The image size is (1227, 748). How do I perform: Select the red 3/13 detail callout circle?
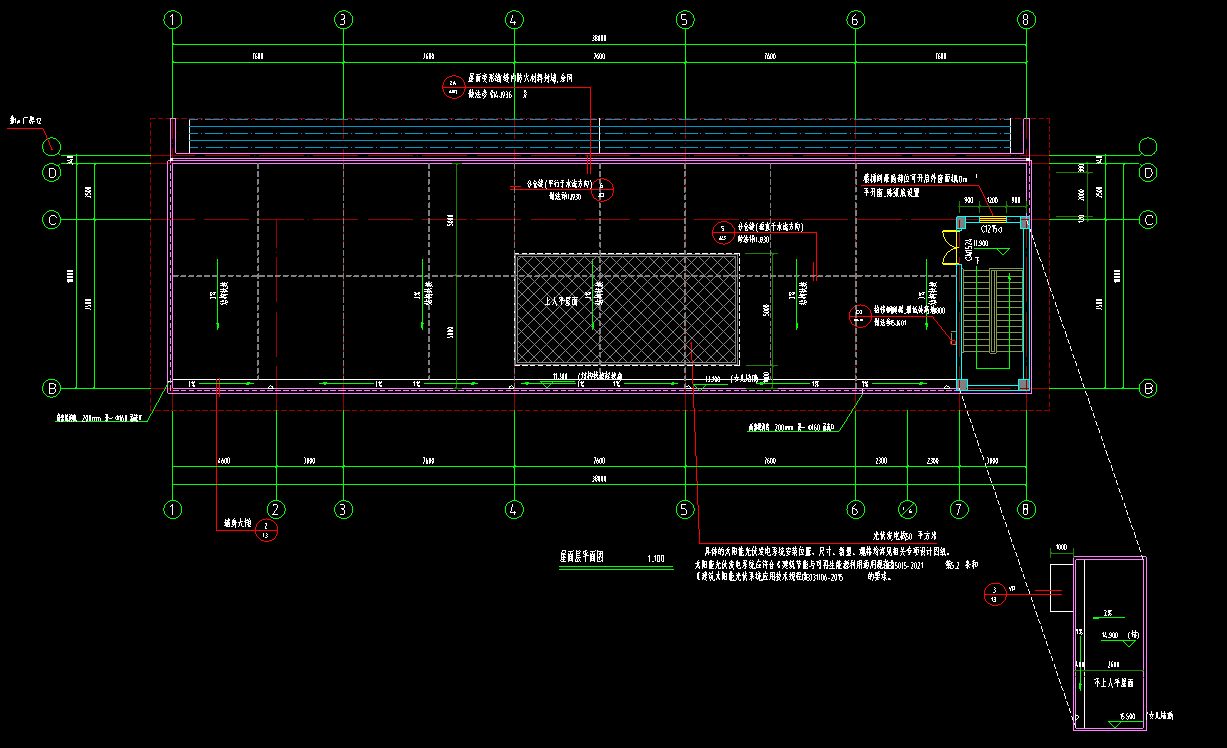(x=995, y=594)
